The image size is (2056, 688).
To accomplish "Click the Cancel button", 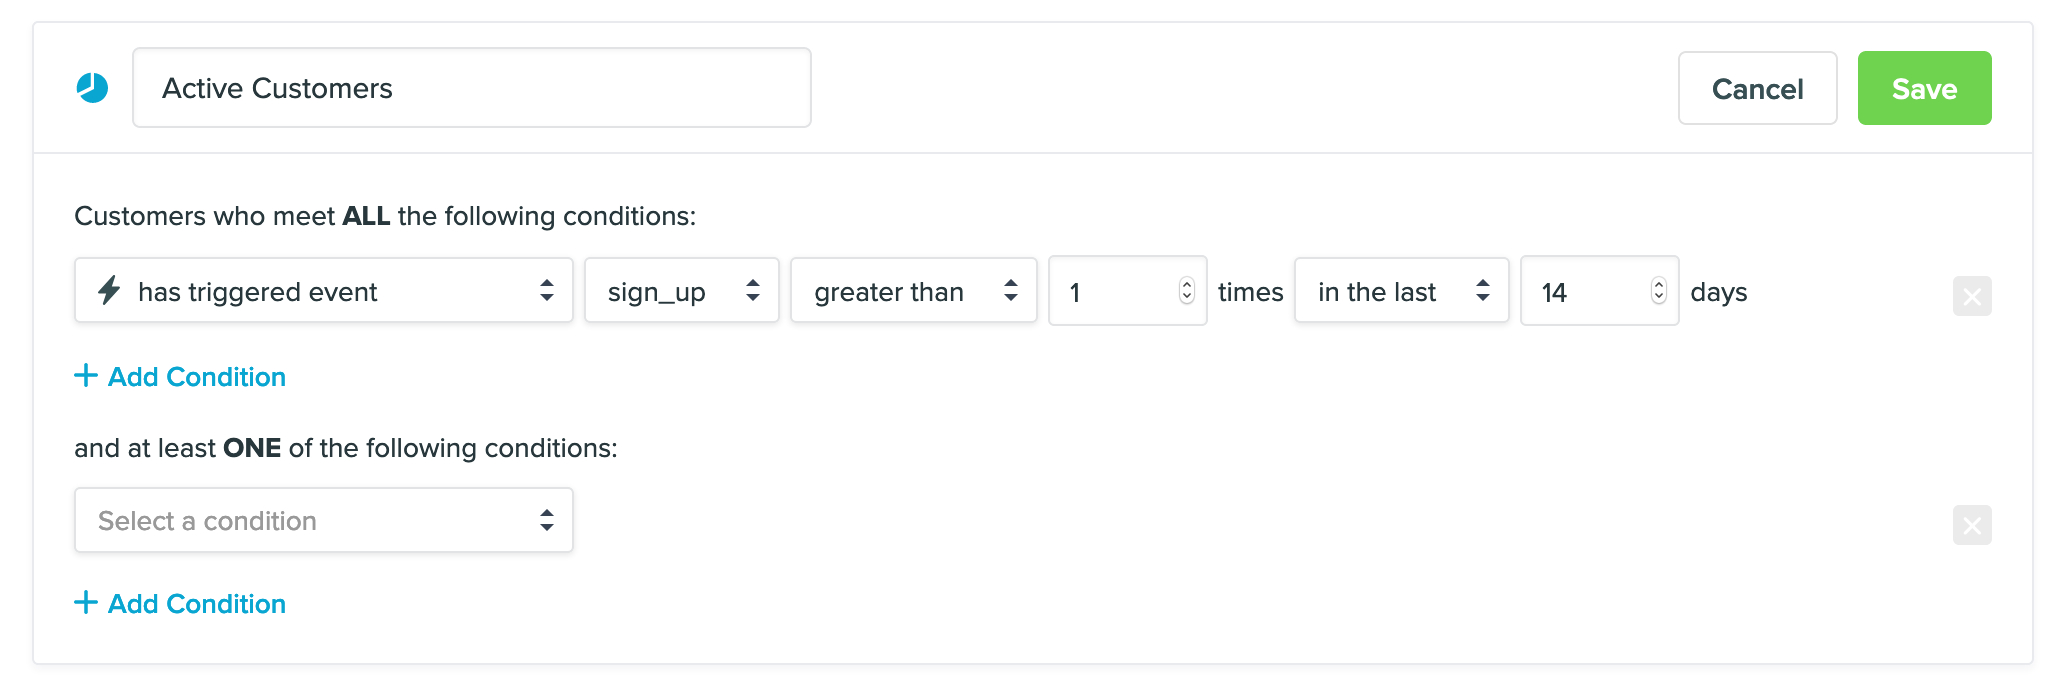I will pos(1757,89).
